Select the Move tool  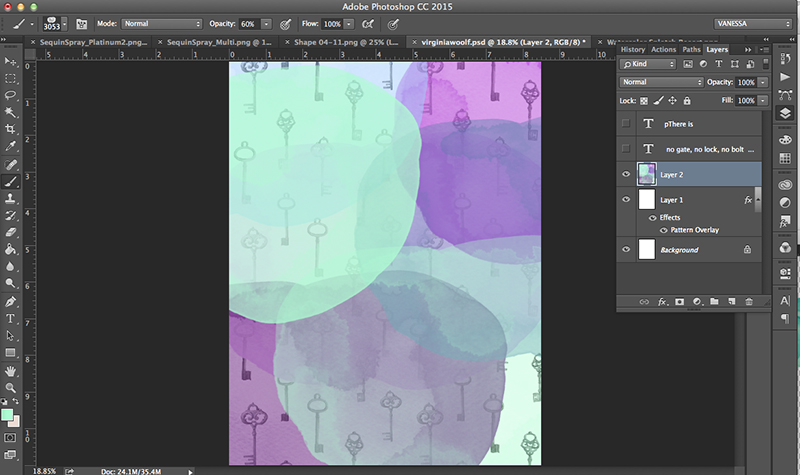[x=10, y=62]
